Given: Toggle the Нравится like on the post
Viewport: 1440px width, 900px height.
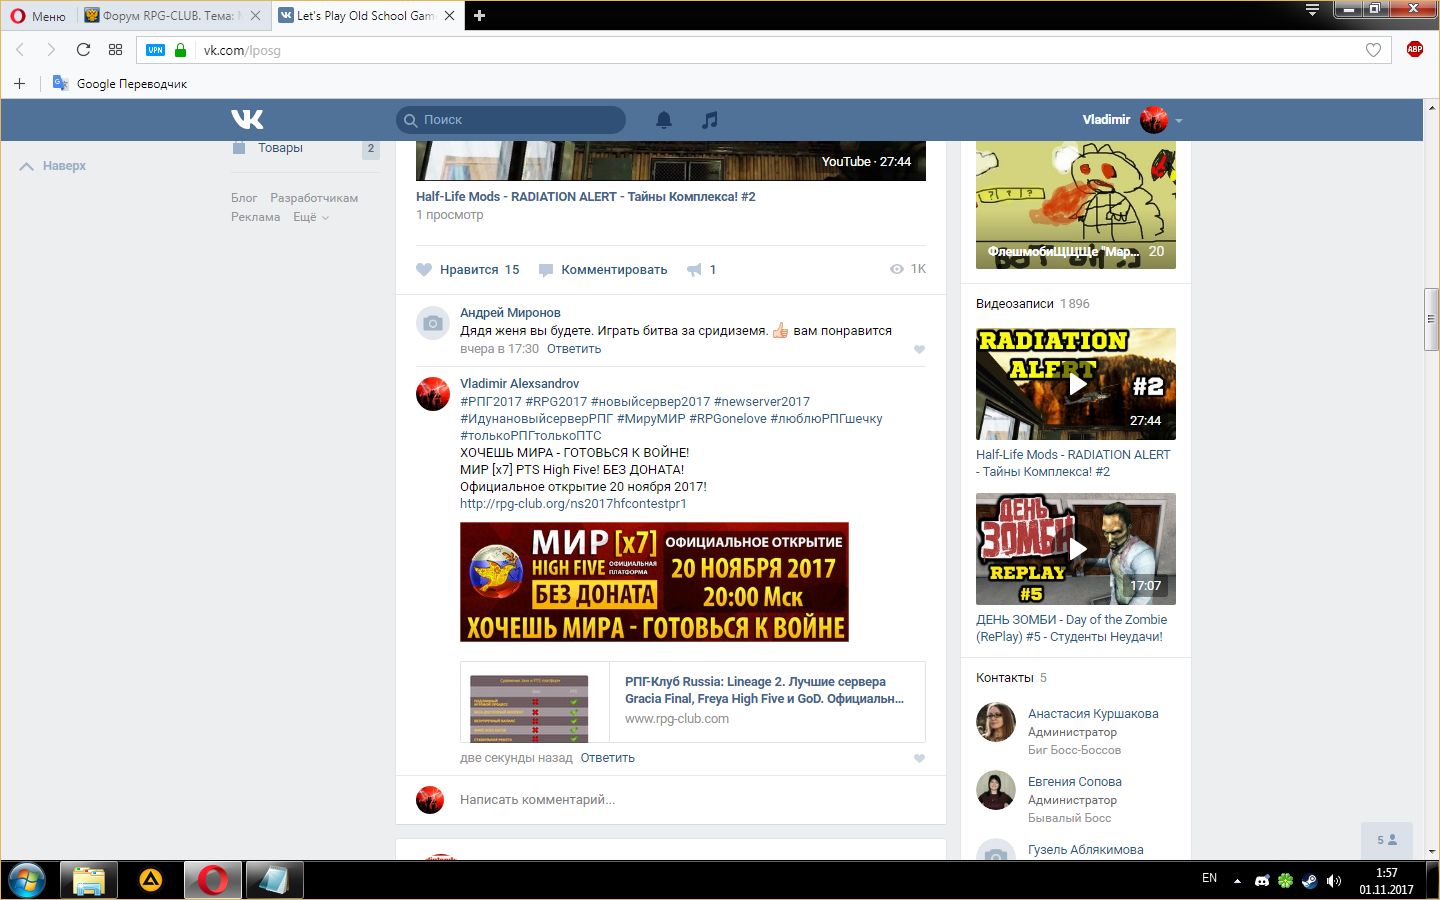Looking at the screenshot, I should click(468, 270).
